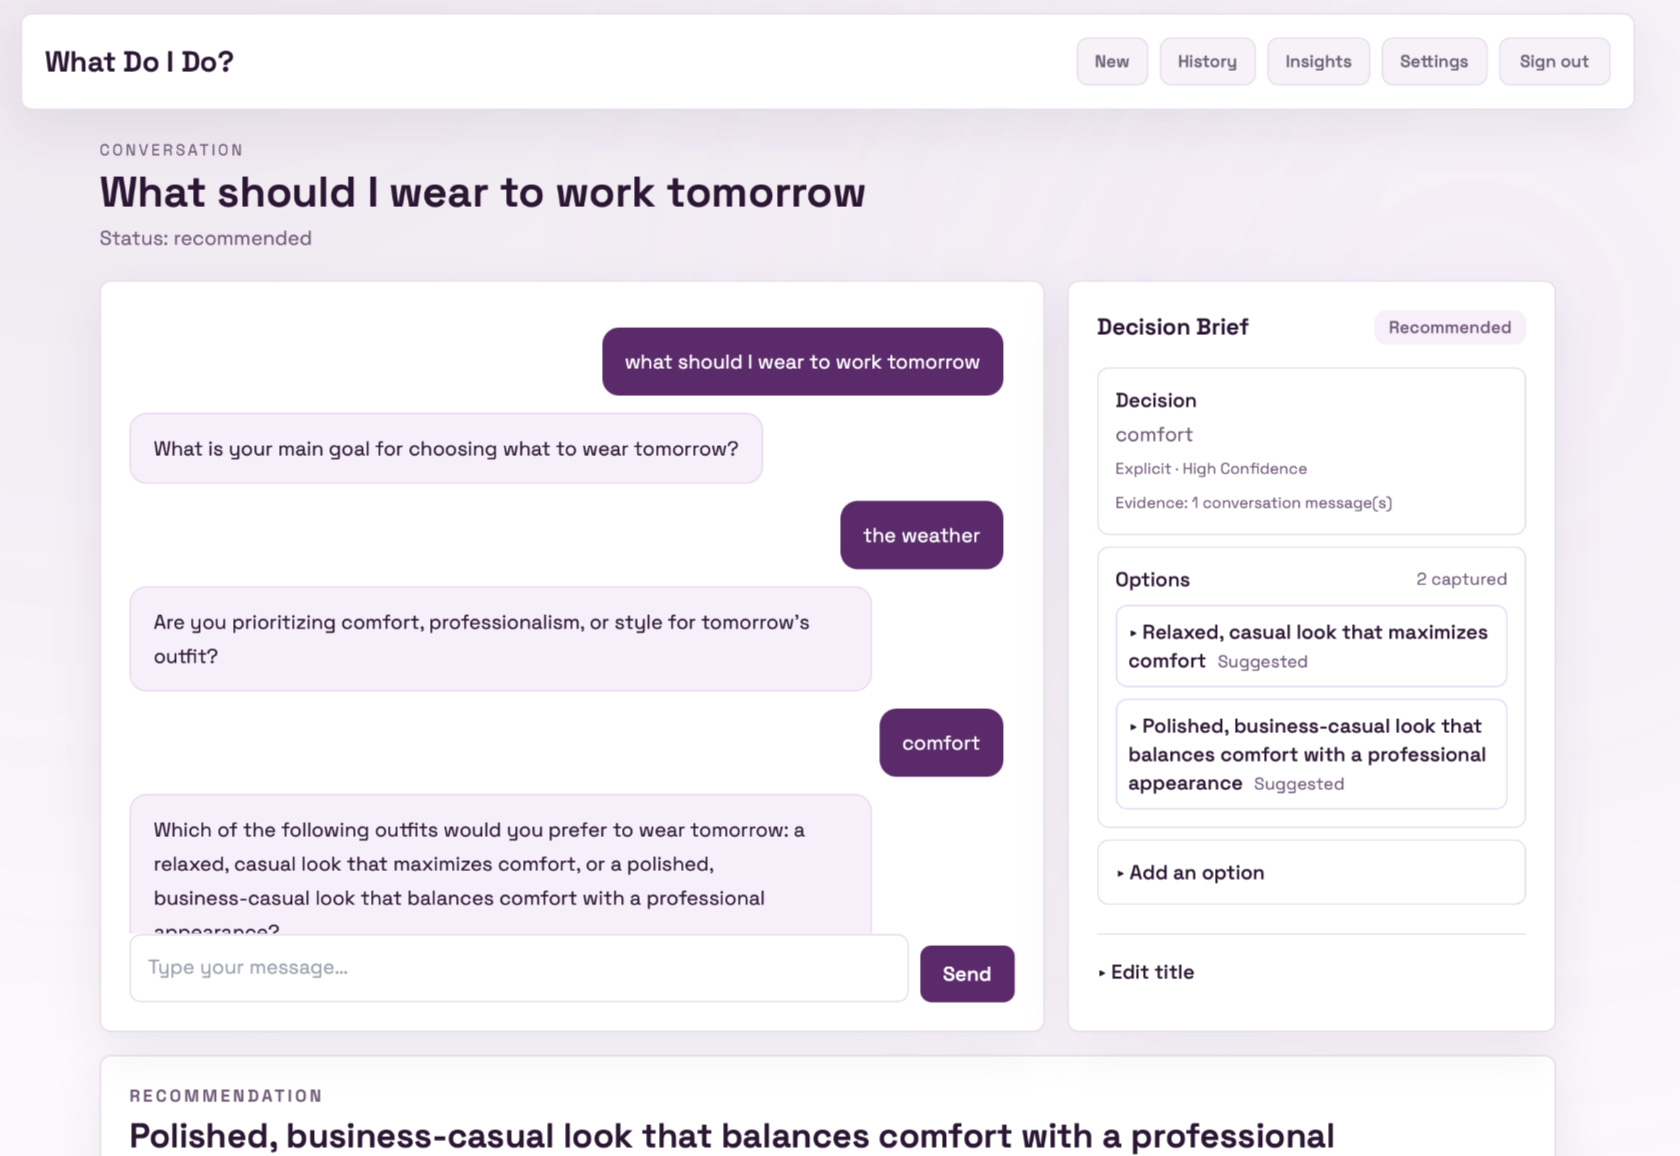Open the History page
Viewport: 1680px width, 1156px height.
coord(1207,62)
